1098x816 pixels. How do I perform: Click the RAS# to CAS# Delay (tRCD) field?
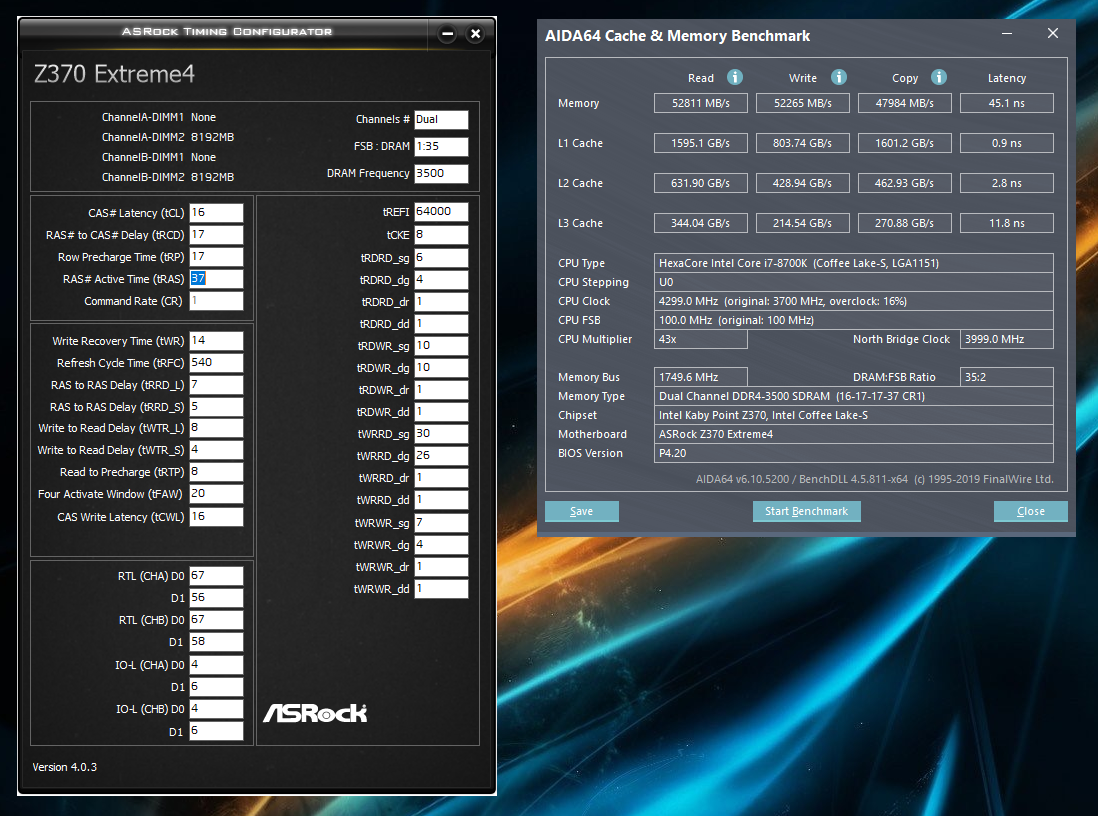216,235
